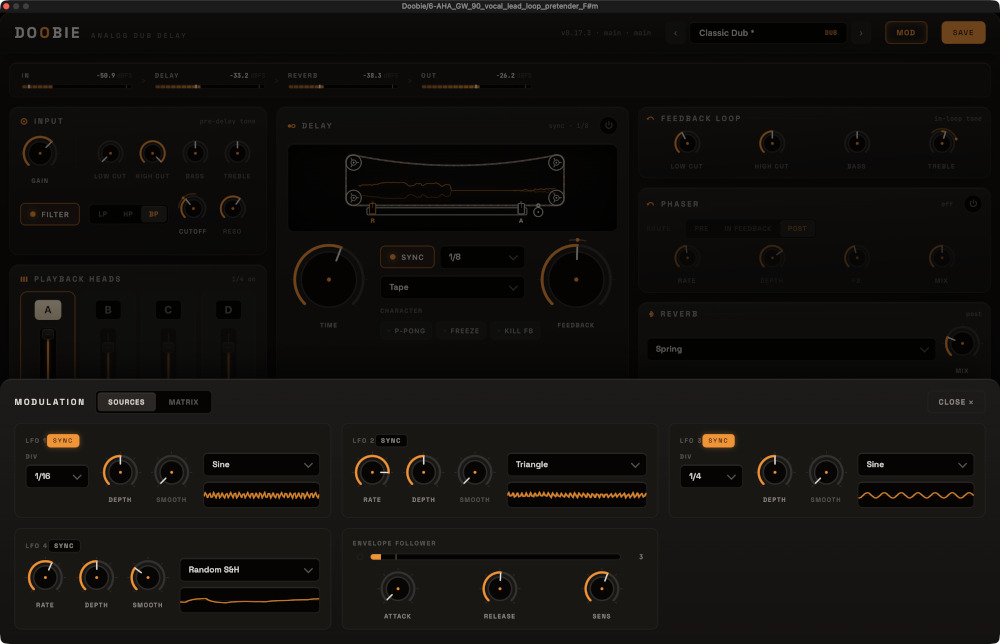Click the Delay section power icon

[608, 126]
